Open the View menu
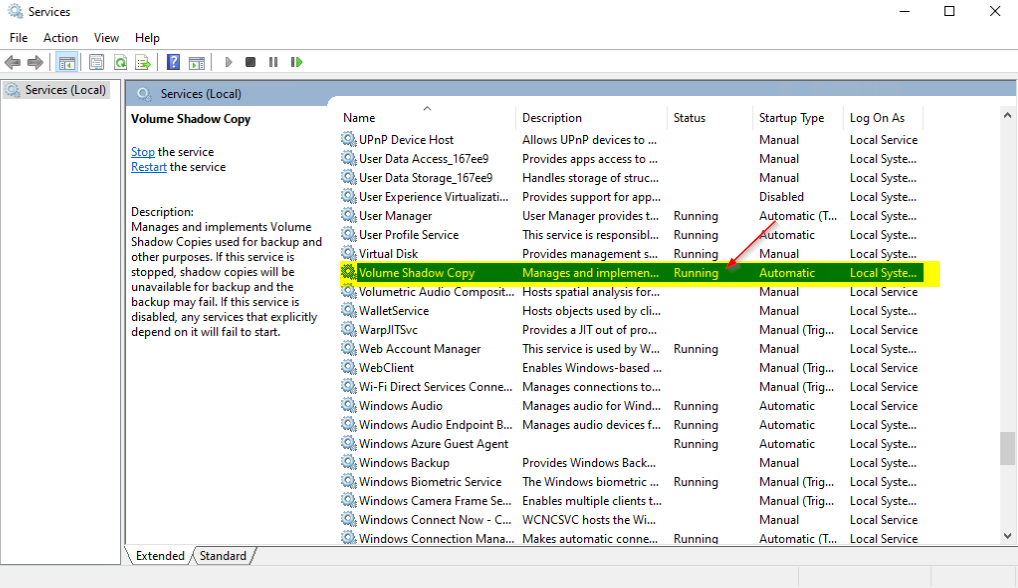Image resolution: width=1018 pixels, height=588 pixels. click(x=106, y=38)
